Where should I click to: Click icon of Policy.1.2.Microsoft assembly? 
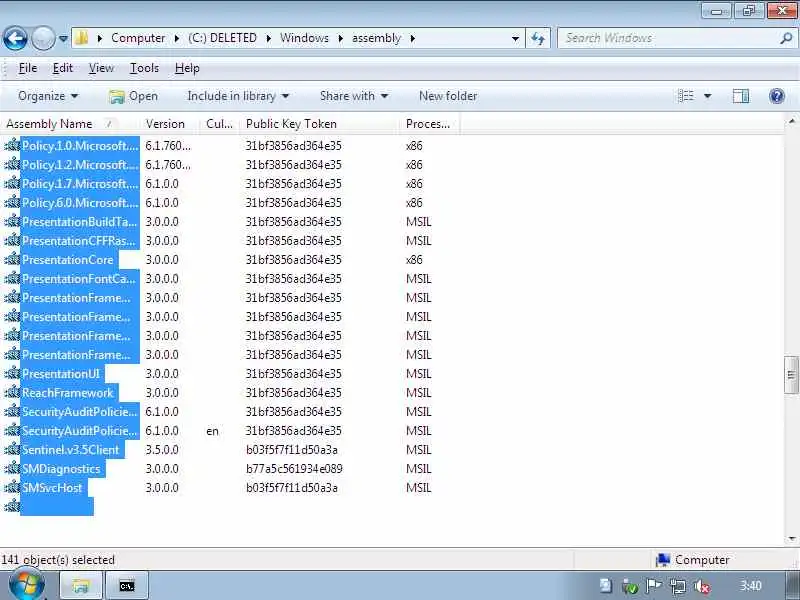[11, 165]
